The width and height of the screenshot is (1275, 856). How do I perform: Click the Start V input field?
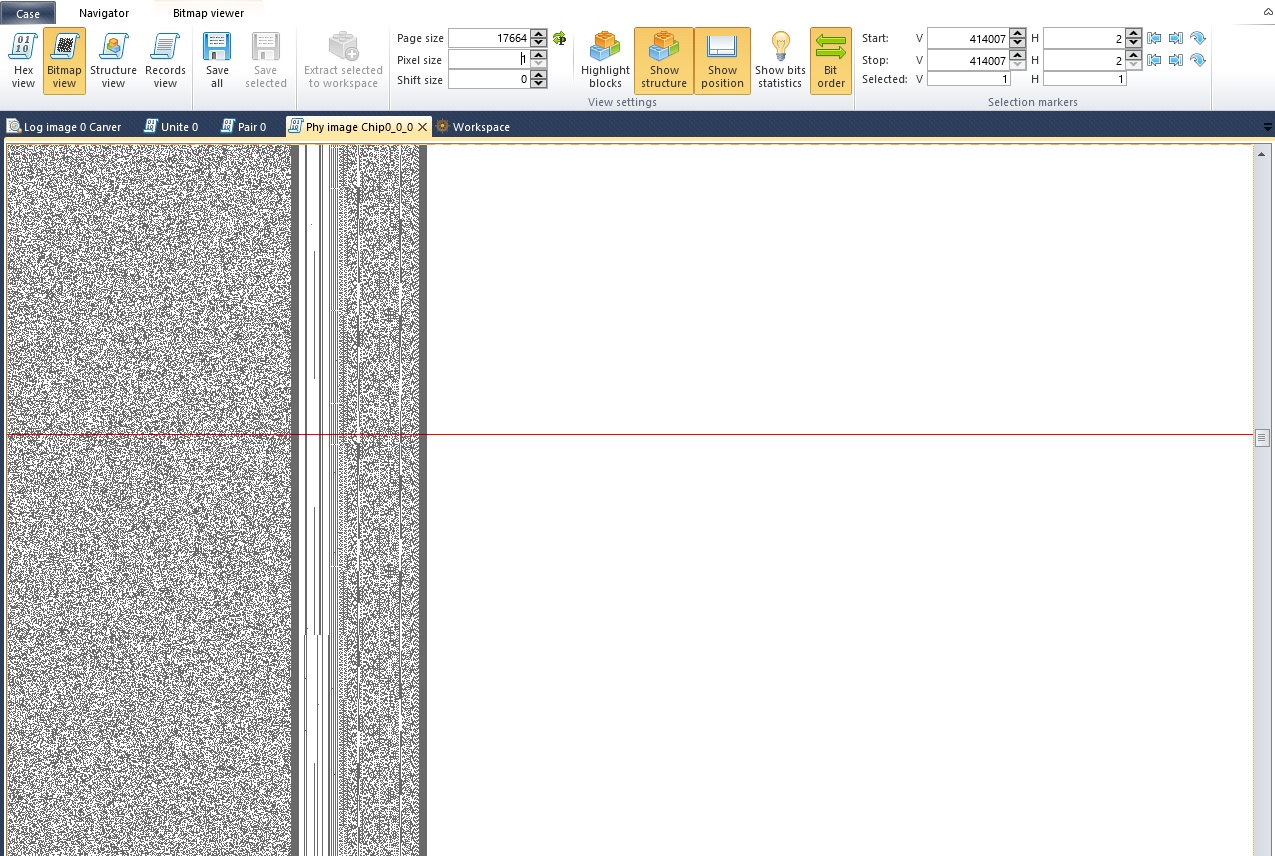tap(968, 38)
